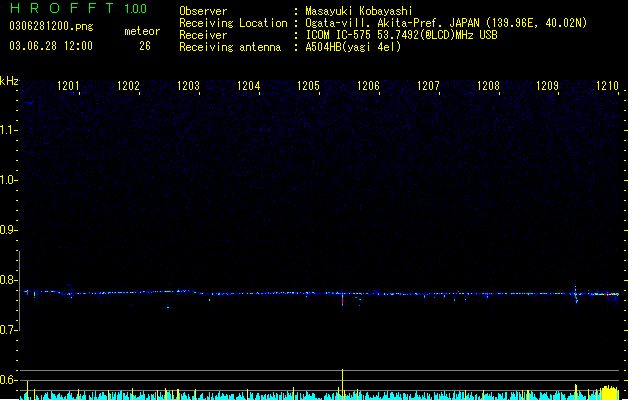Click the HROFFT 1.0.0 title text
This screenshot has width=629, height=400.
pos(78,8)
